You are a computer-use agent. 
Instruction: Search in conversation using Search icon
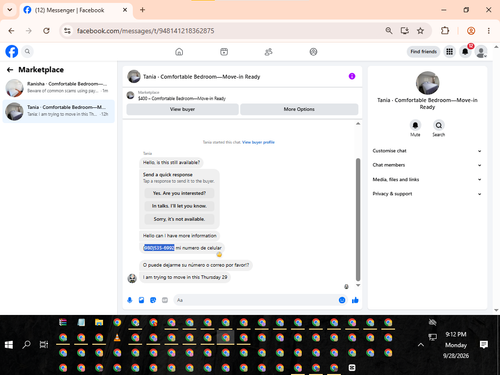439,125
